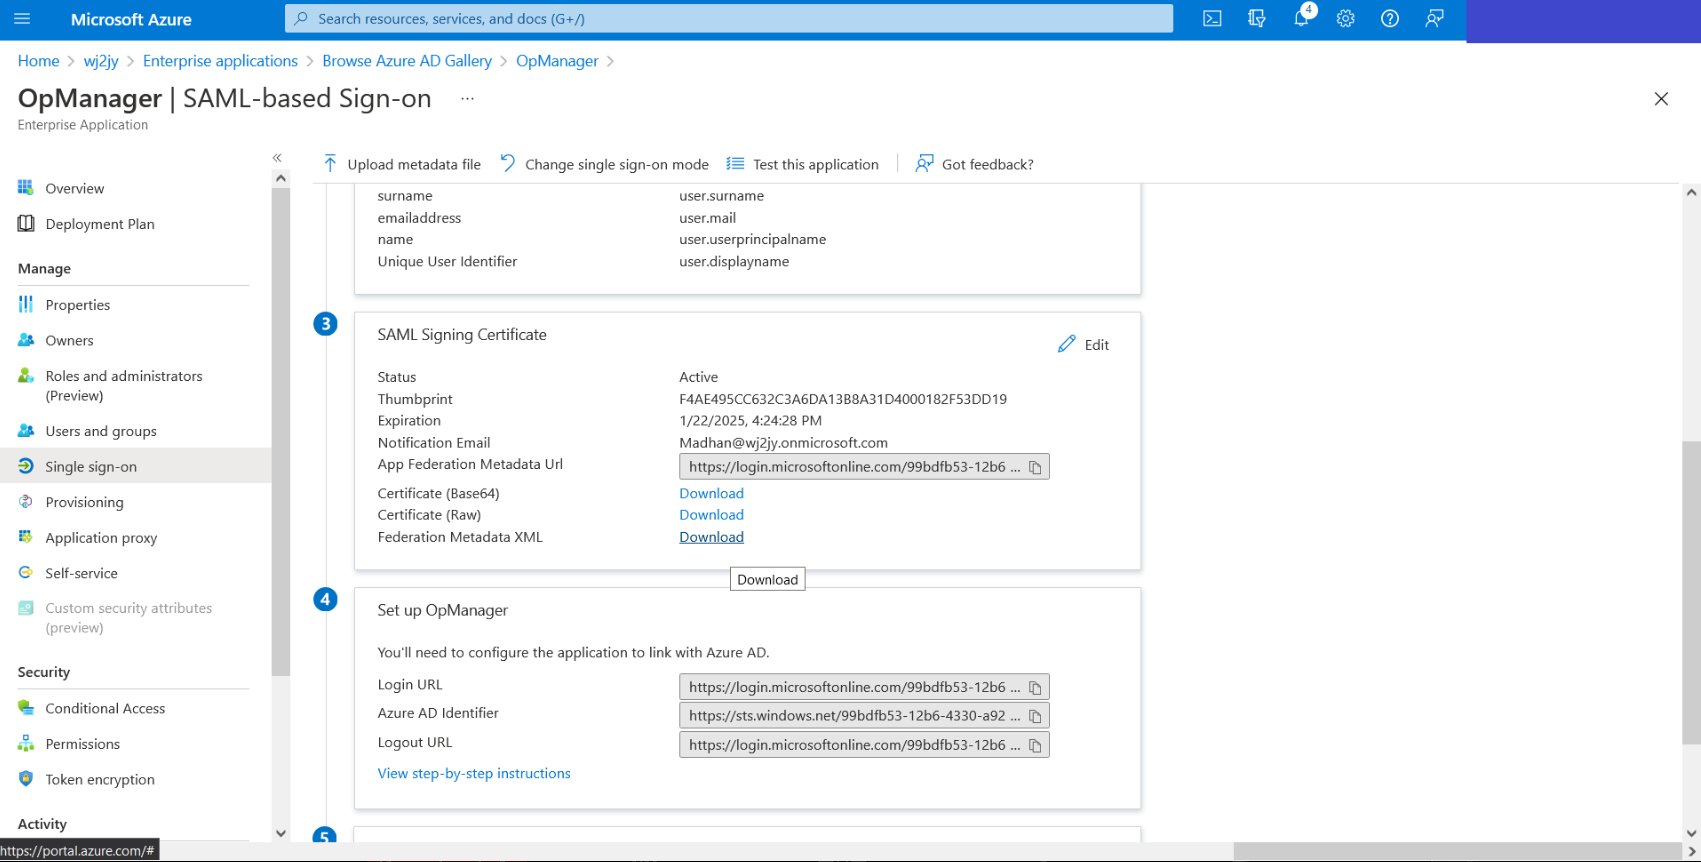The width and height of the screenshot is (1701, 862).
Task: Go to Enterprise applications breadcrumb
Action: [220, 61]
